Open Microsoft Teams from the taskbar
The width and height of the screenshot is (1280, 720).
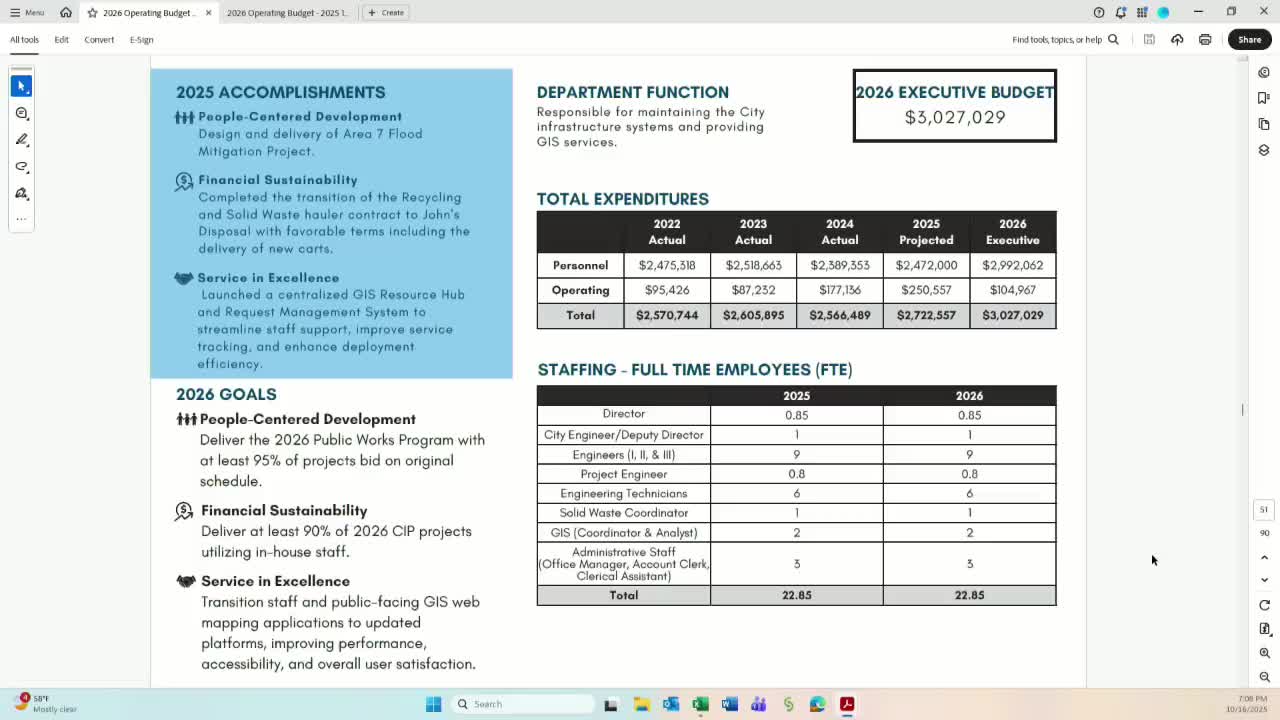(759, 704)
